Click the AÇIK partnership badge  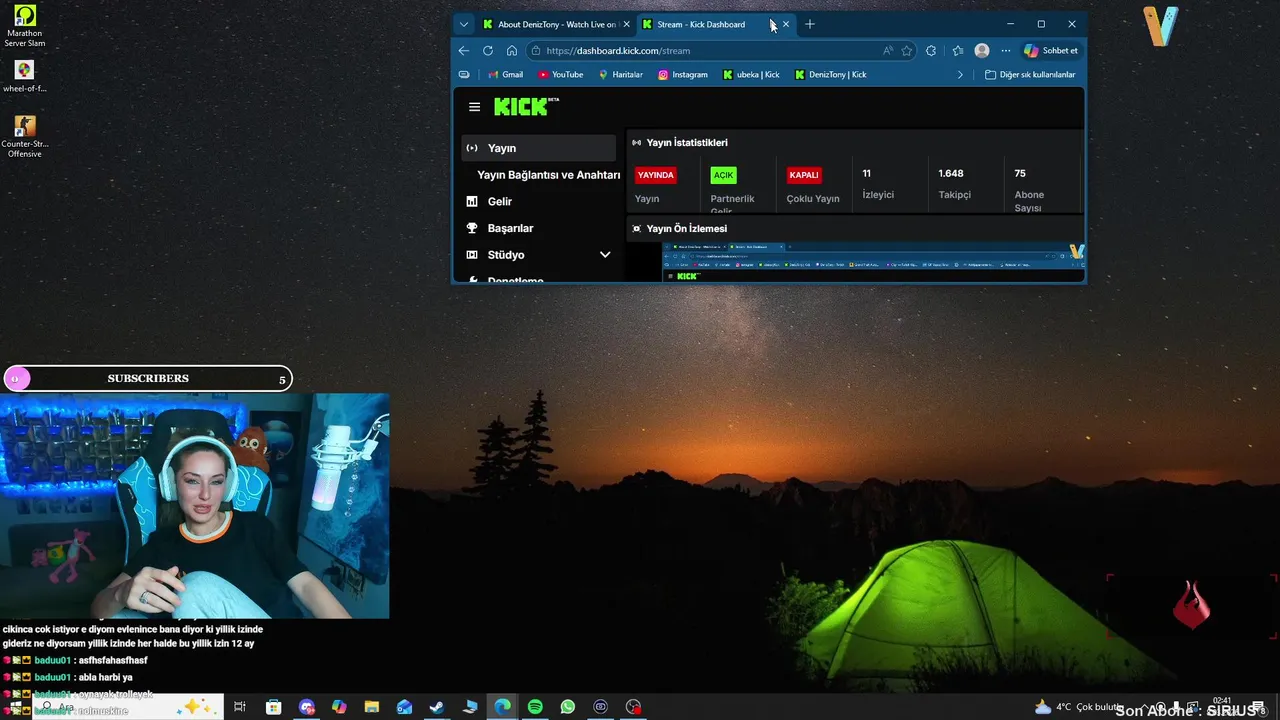click(723, 175)
